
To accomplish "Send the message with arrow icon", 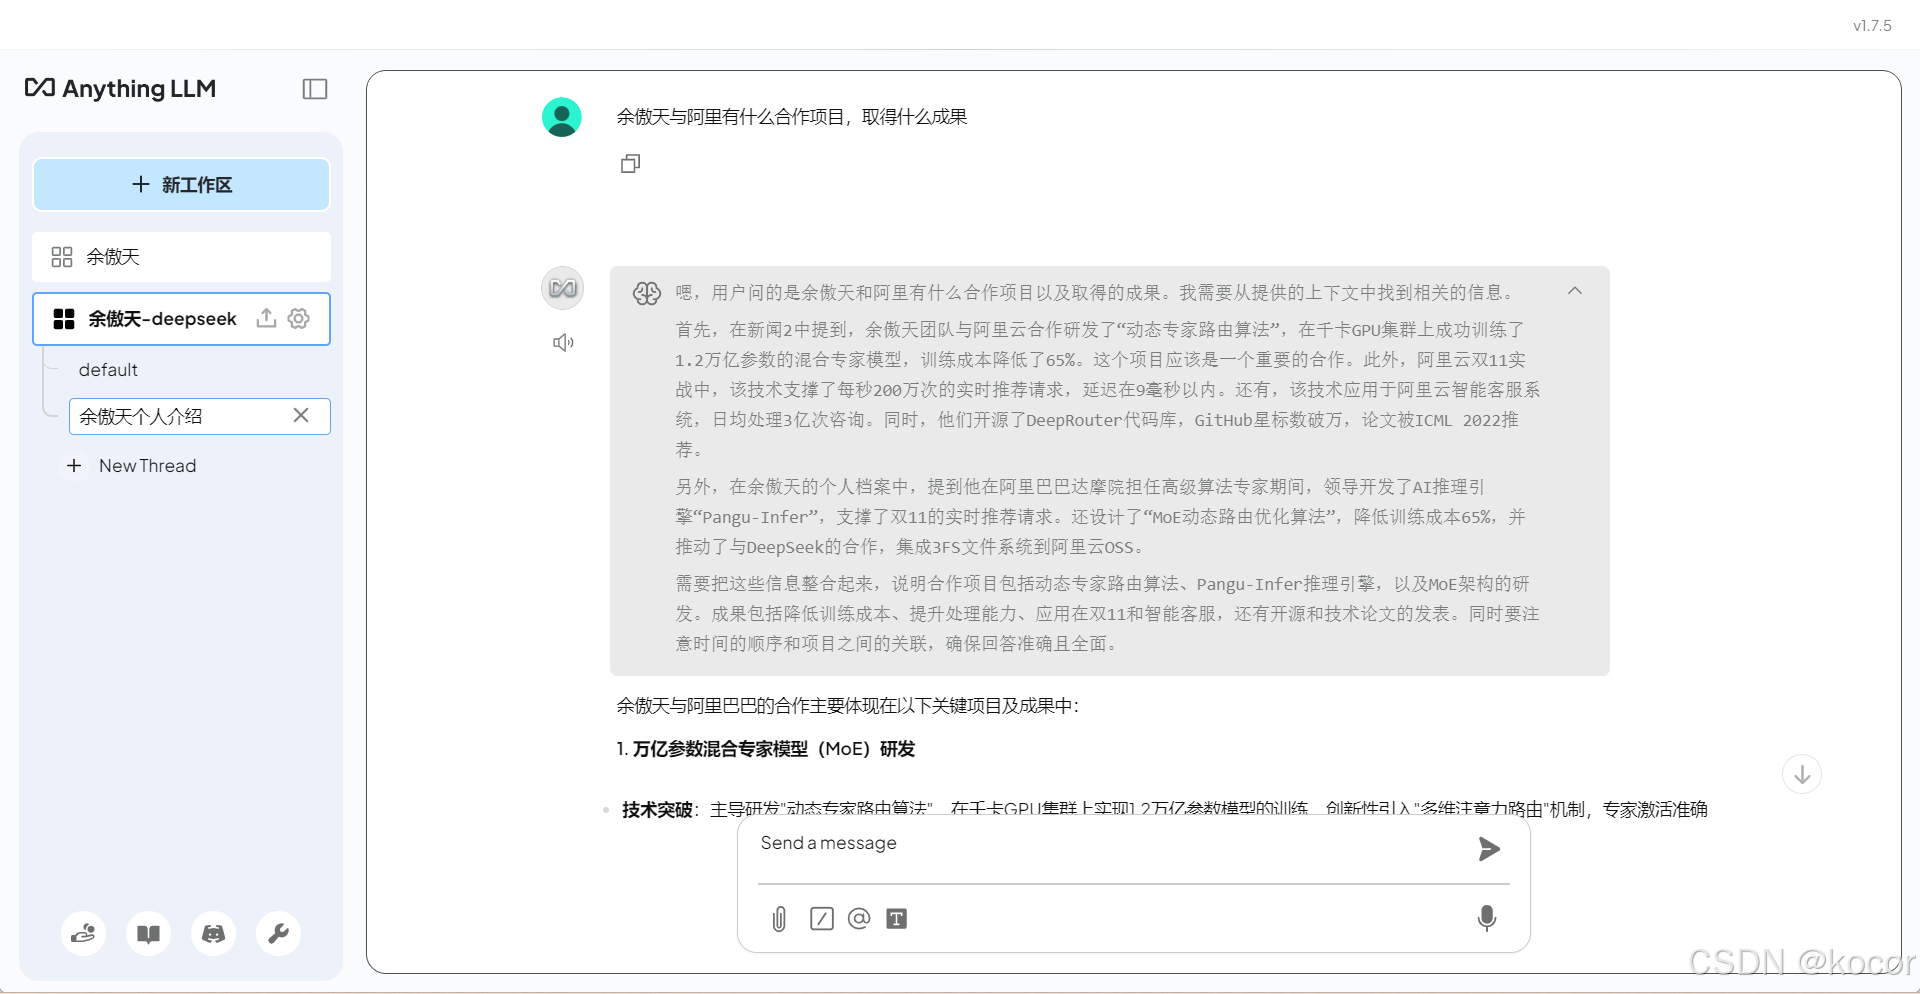I will pyautogui.click(x=1489, y=849).
